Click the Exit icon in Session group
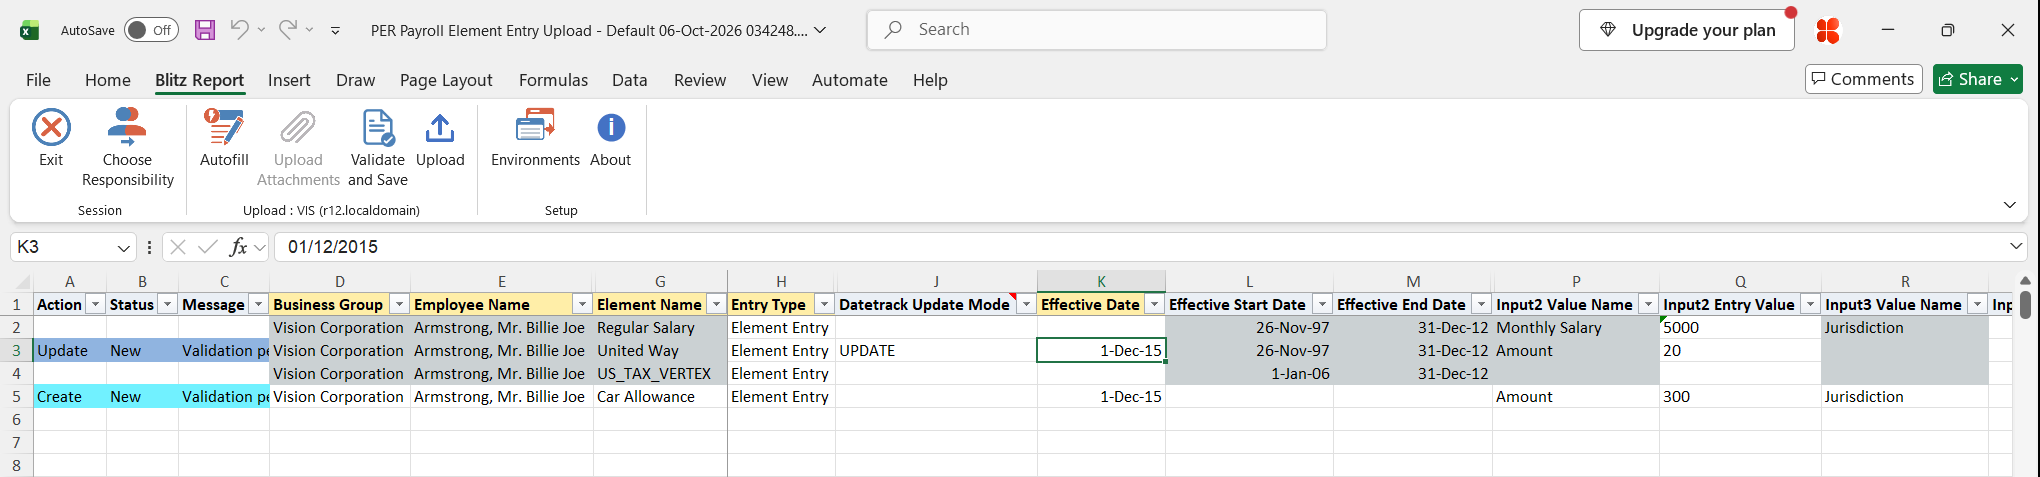 (51, 128)
